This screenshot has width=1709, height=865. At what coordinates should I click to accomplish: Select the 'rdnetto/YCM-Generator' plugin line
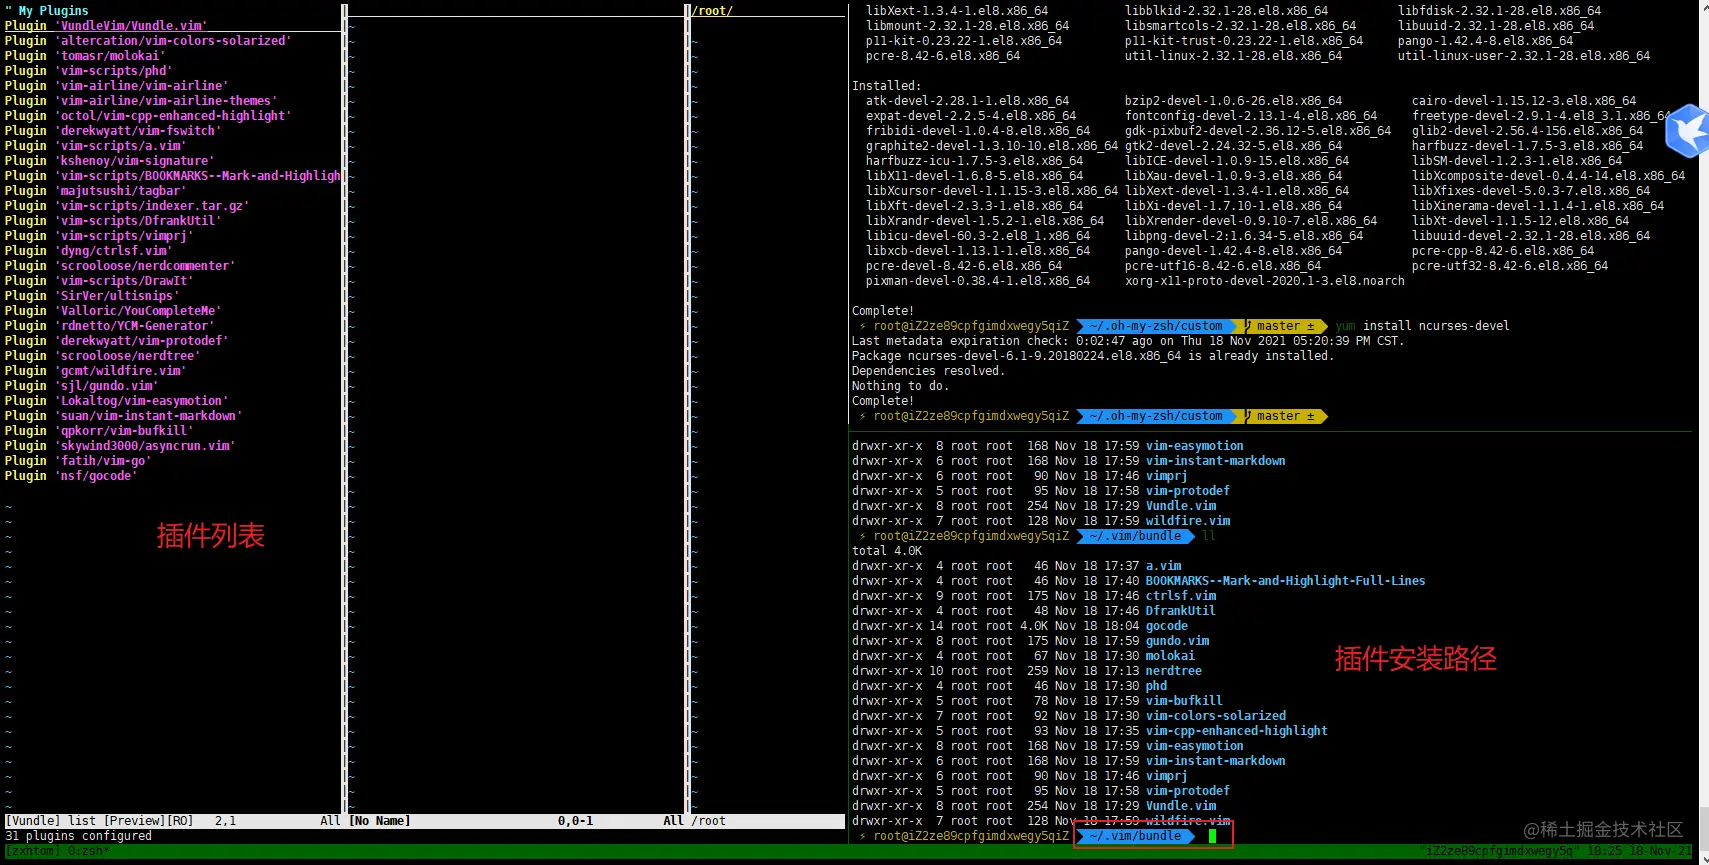click(109, 326)
